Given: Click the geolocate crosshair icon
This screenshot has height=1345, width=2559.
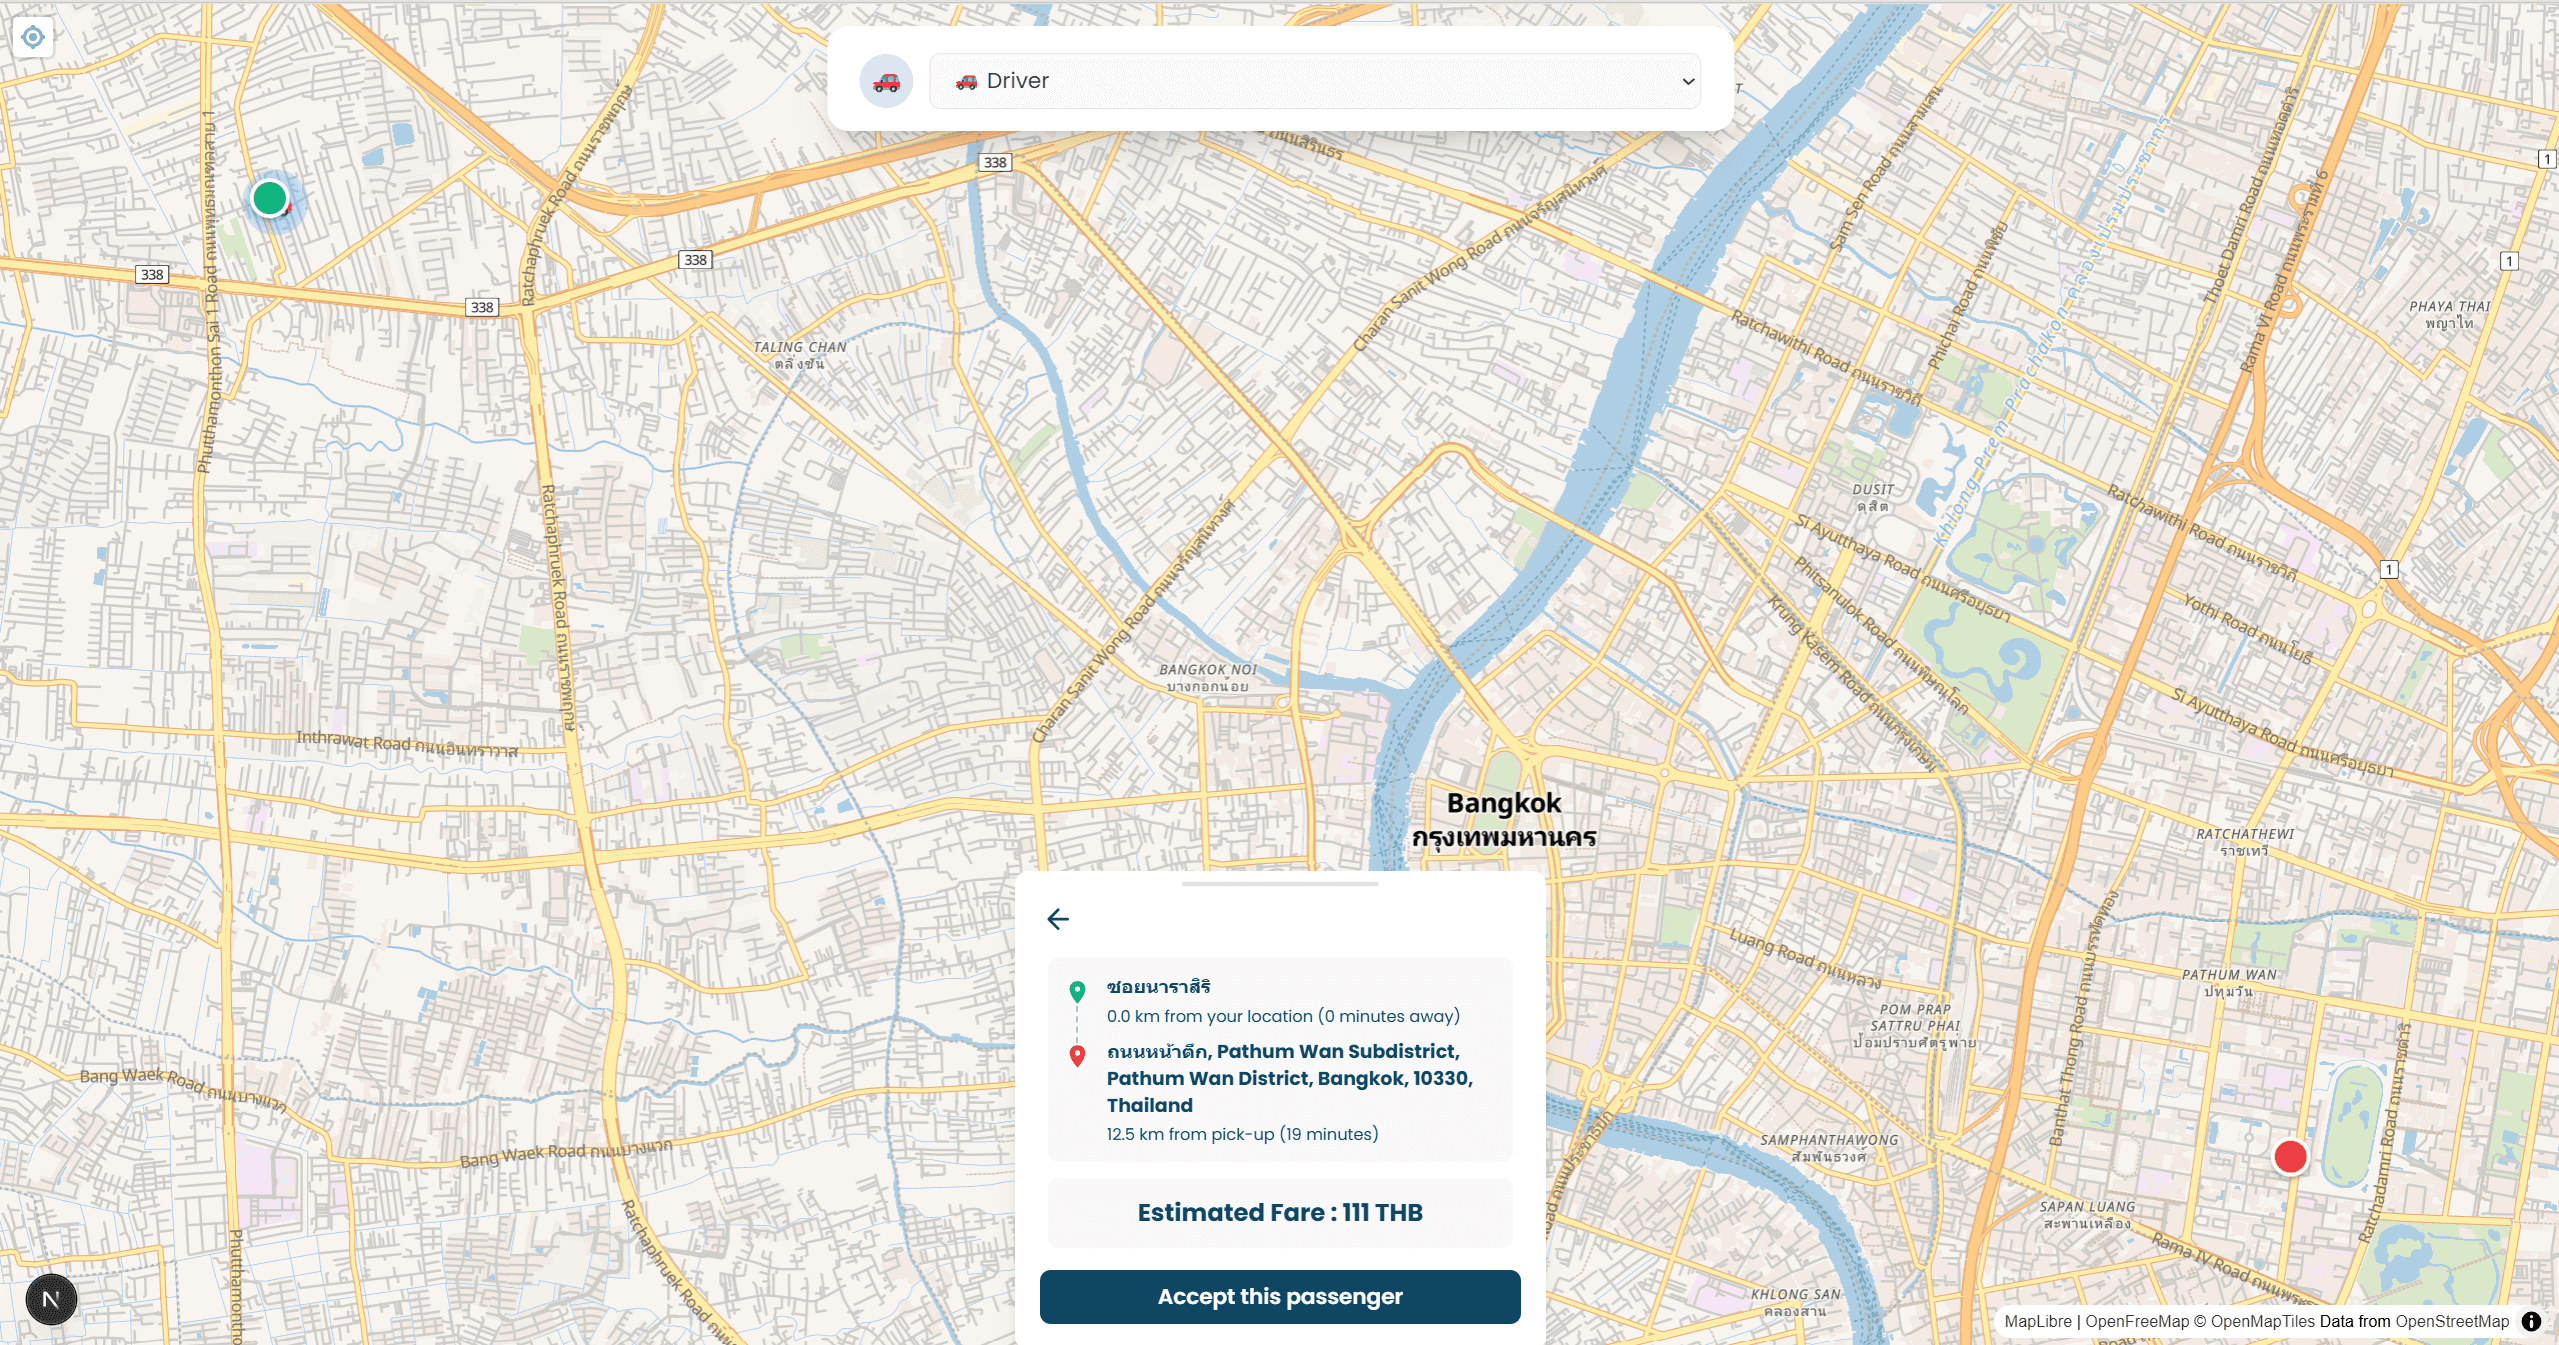Looking at the screenshot, I should pos(33,37).
